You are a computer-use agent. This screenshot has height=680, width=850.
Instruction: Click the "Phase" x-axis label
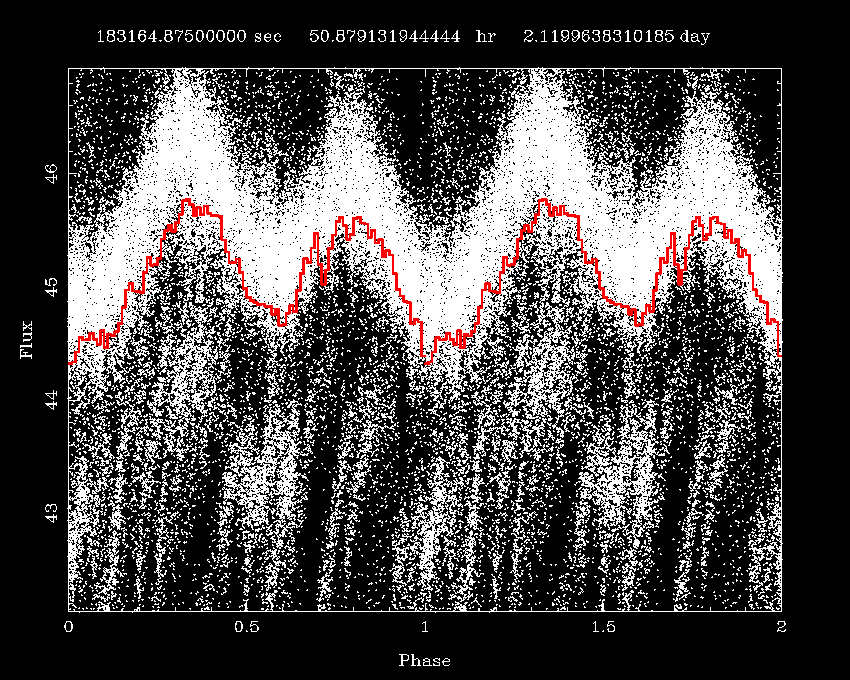point(424,660)
